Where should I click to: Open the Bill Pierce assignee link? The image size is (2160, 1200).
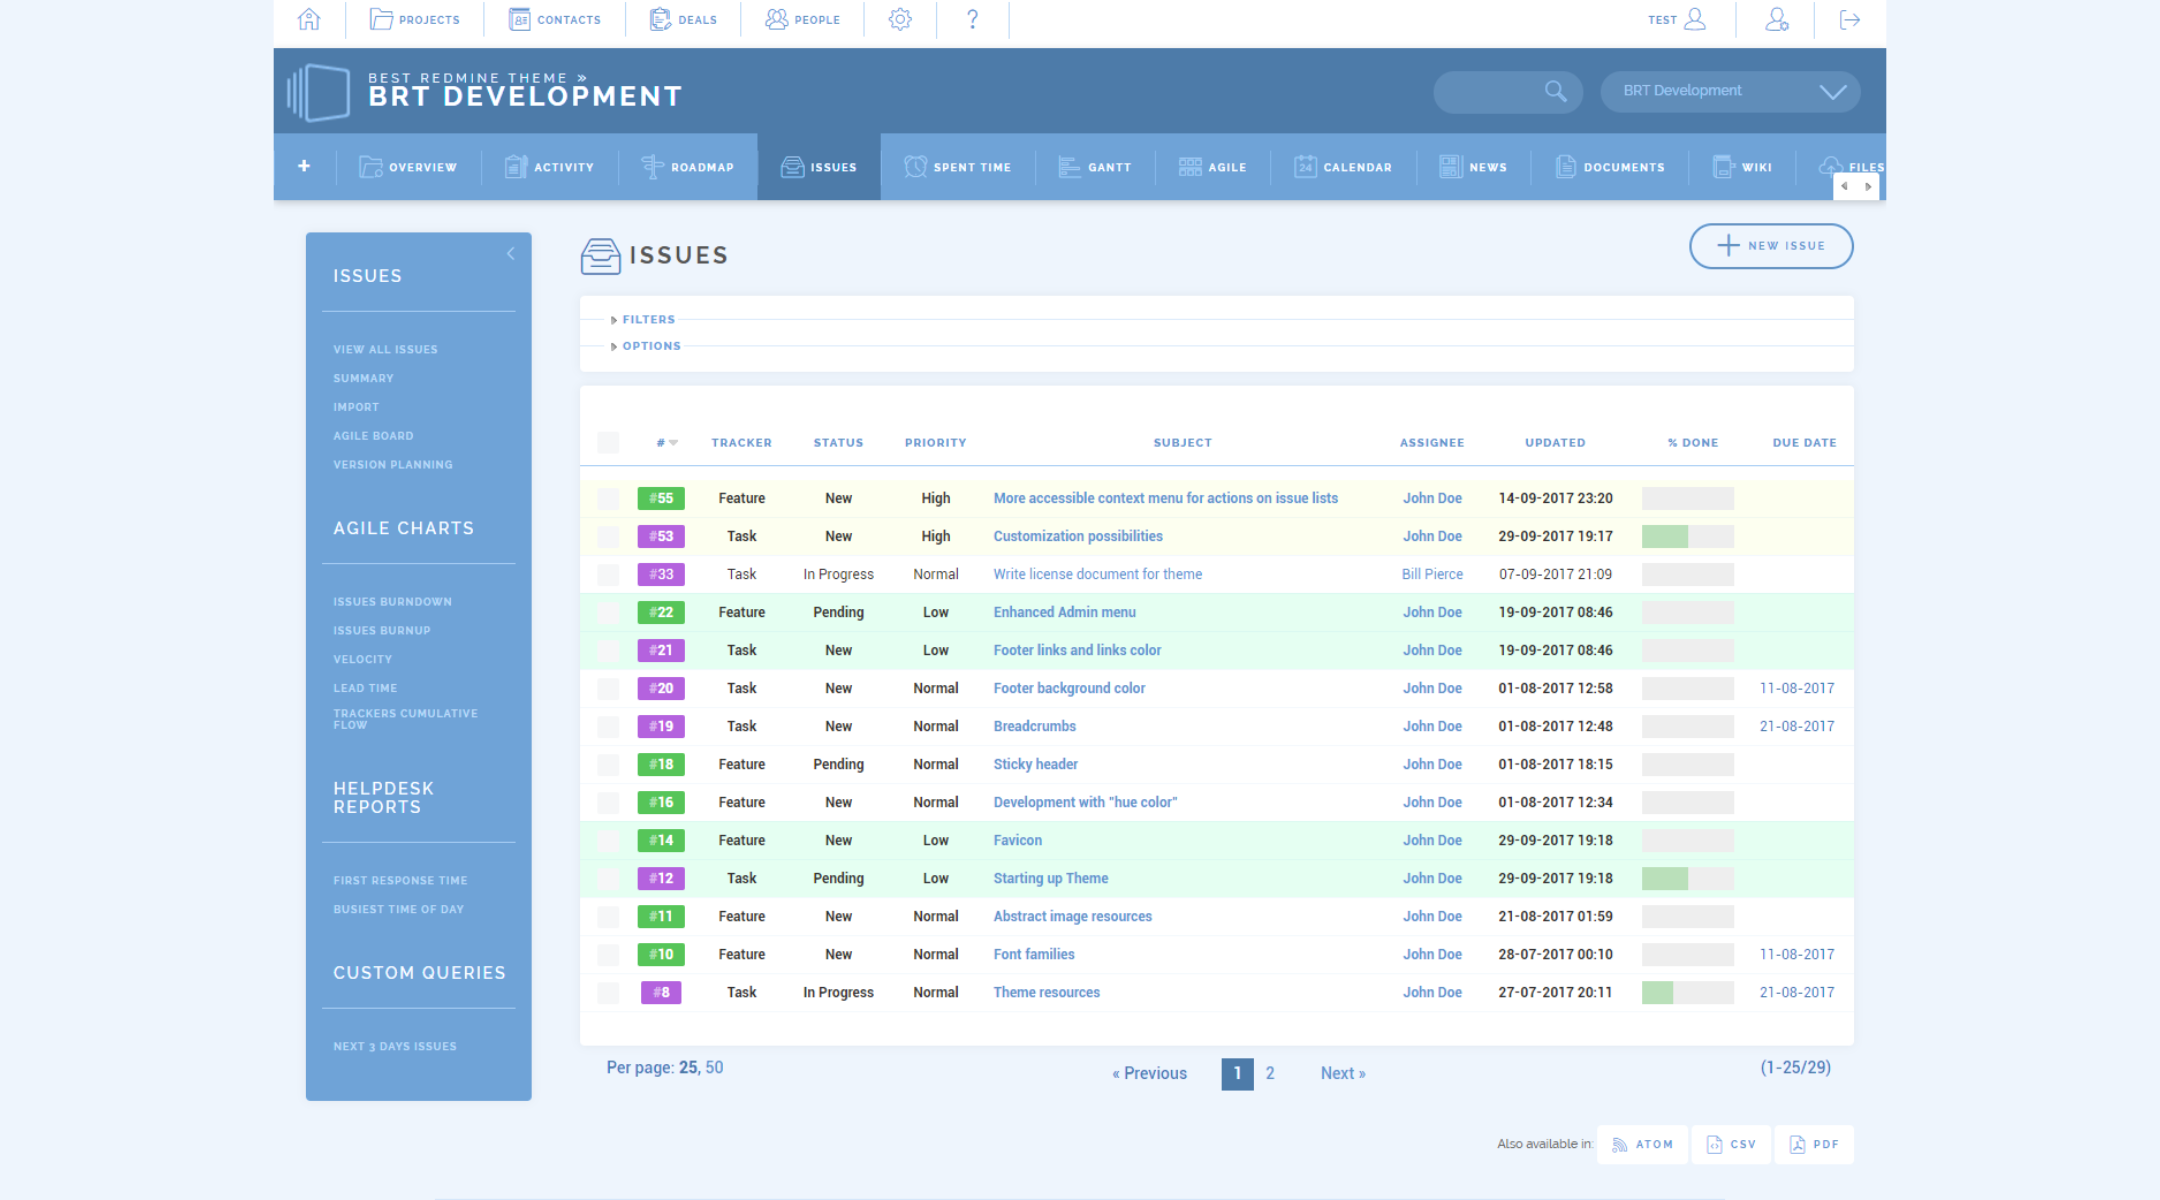point(1432,574)
